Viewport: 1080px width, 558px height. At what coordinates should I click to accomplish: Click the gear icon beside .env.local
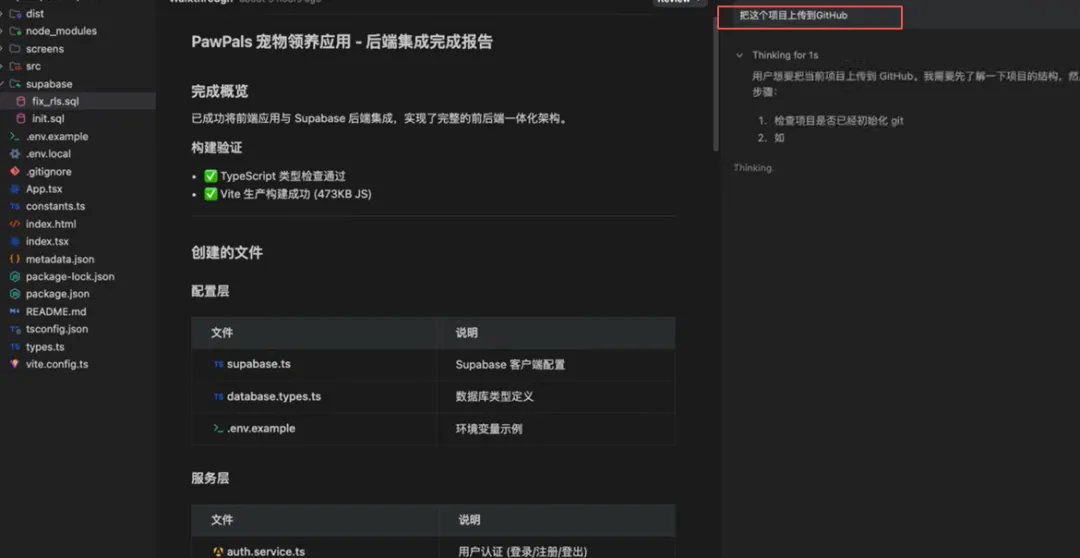coord(14,154)
